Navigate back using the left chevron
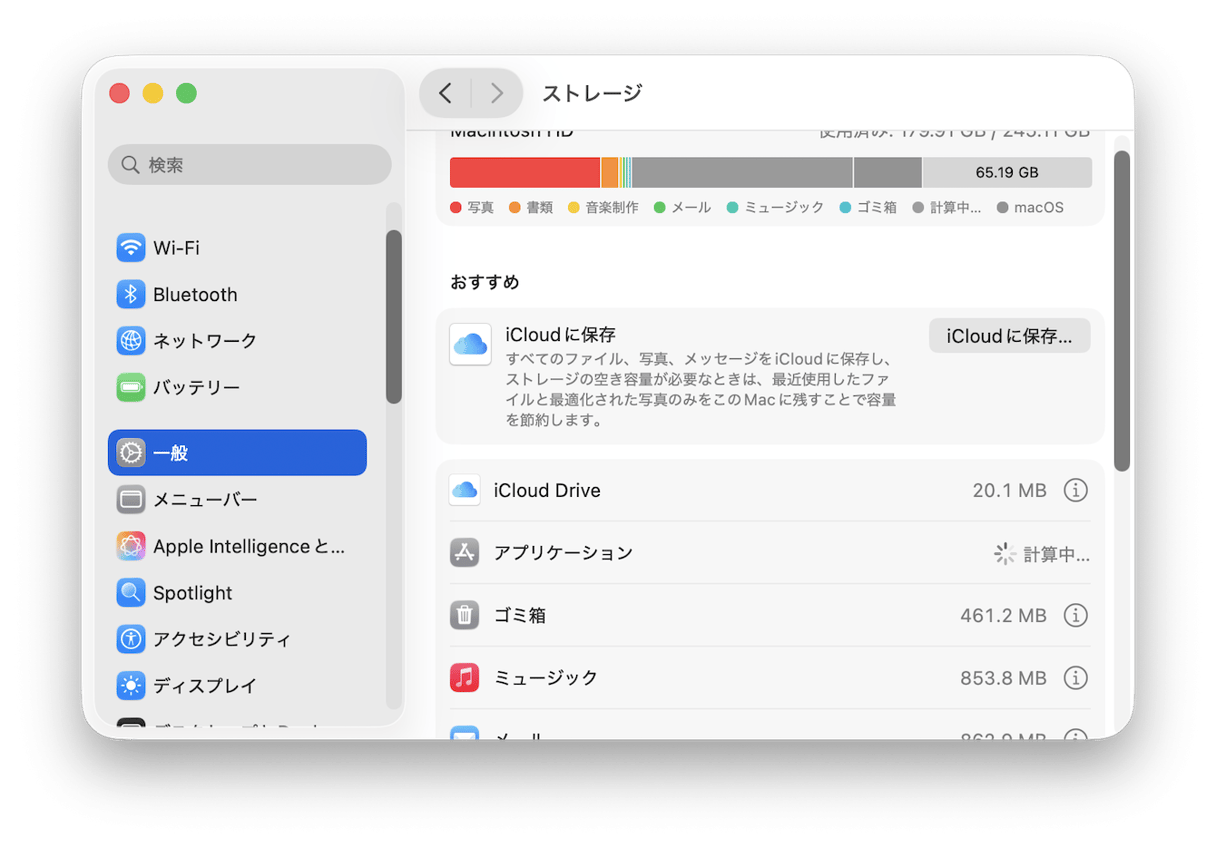The width and height of the screenshot is (1216, 847). coord(445,93)
